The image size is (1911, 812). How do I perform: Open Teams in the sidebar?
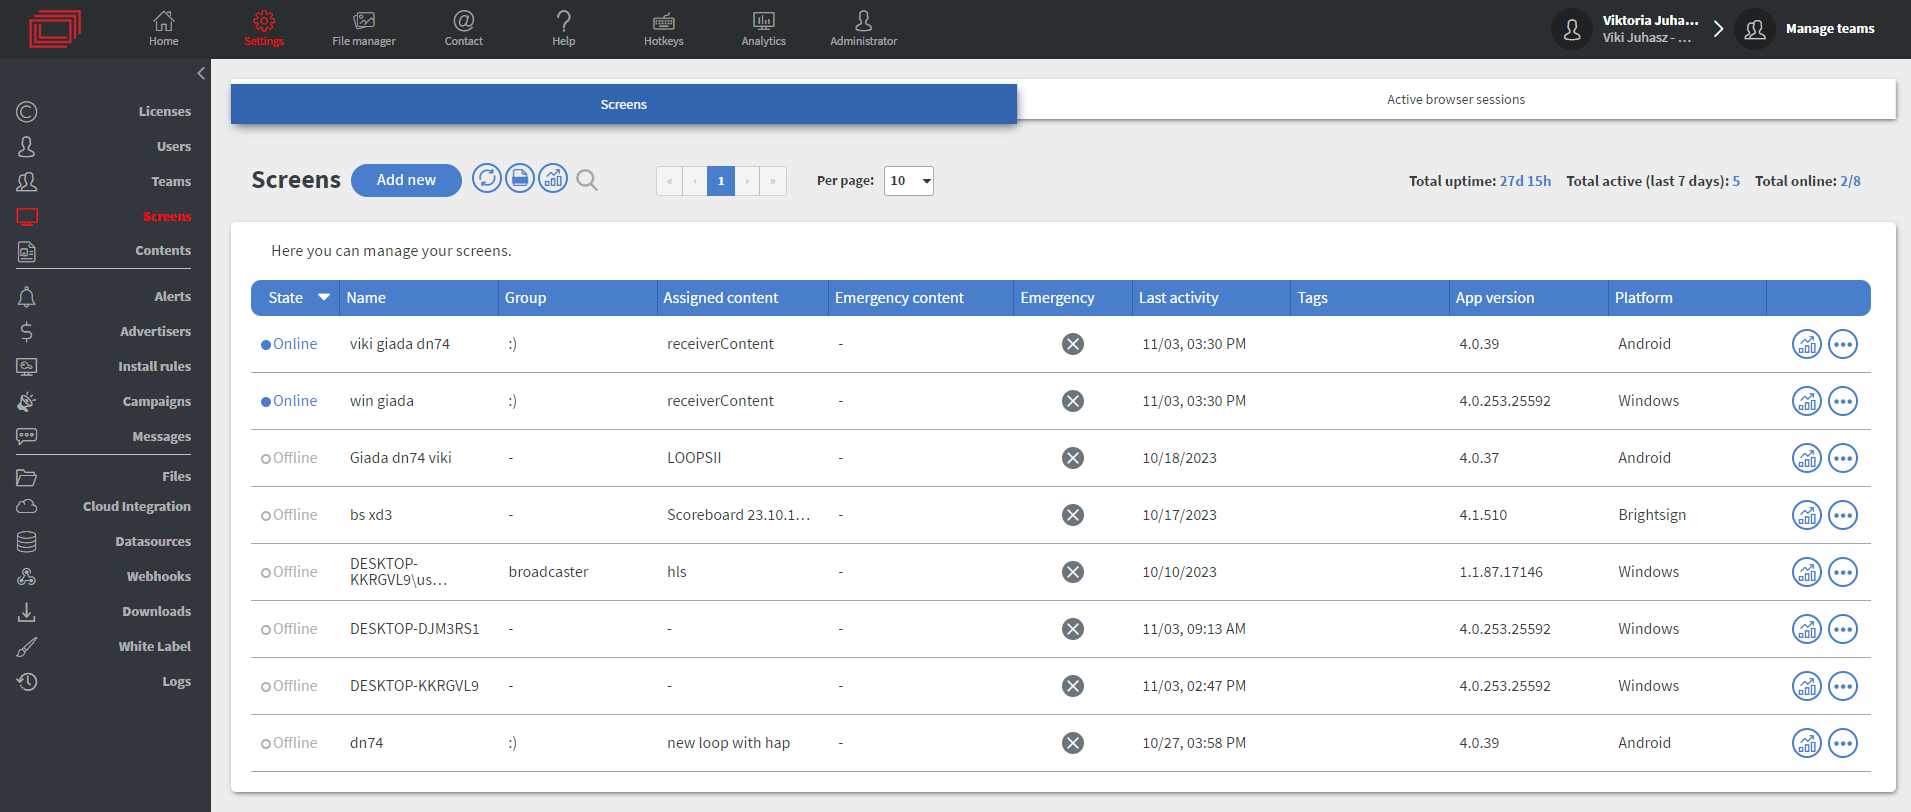coord(104,181)
